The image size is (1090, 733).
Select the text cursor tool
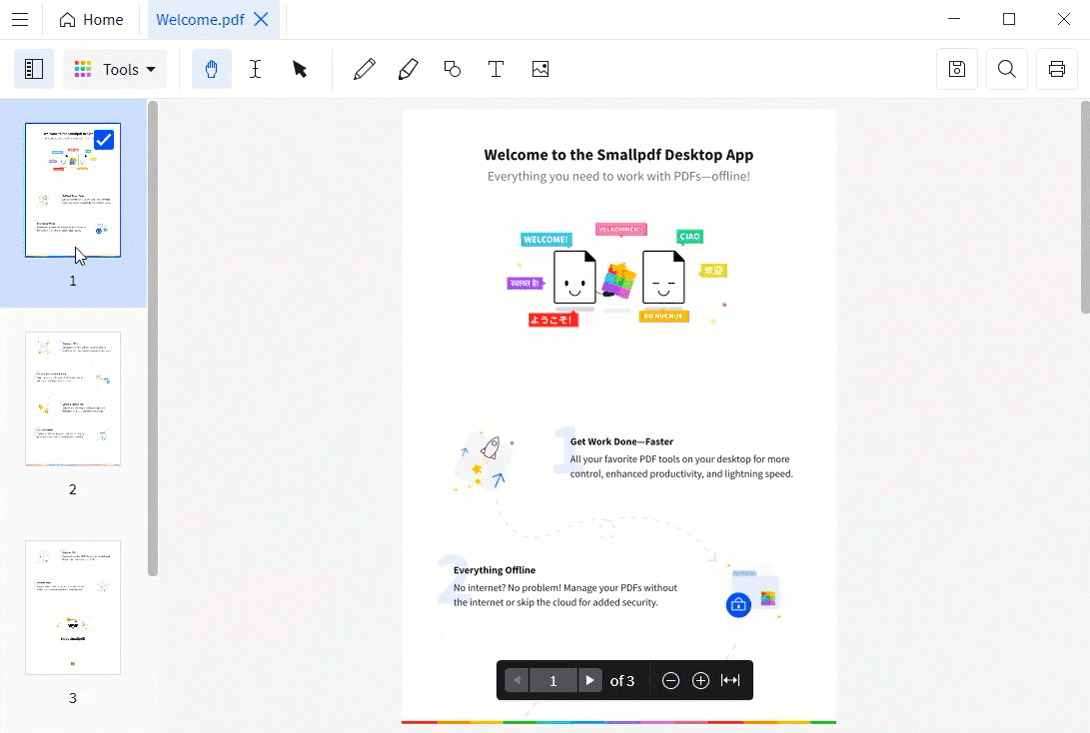tap(255, 69)
